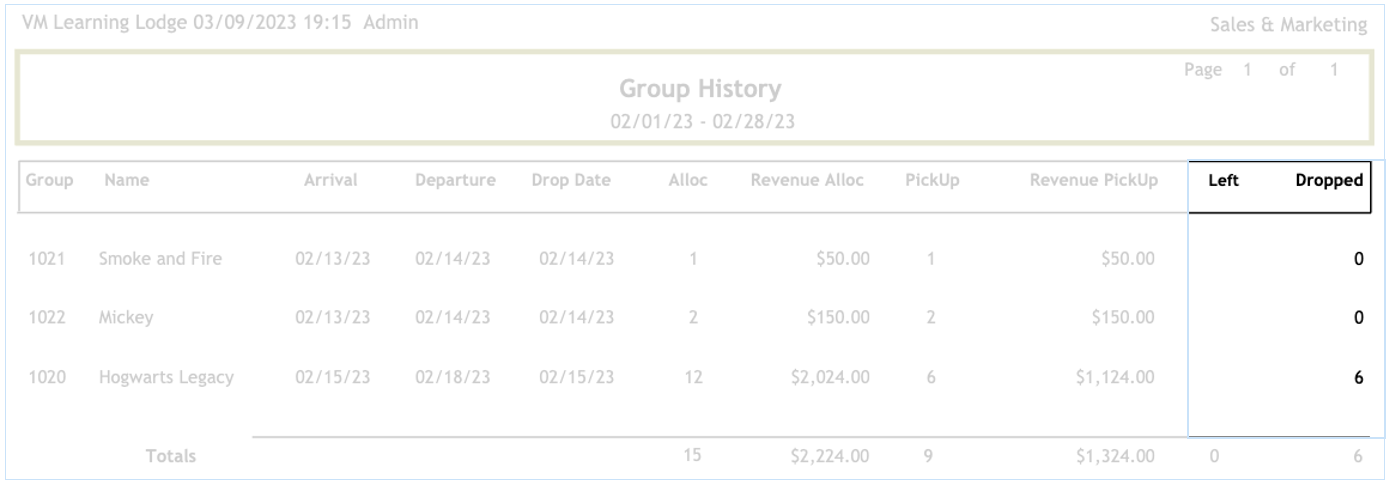1391x486 pixels.
Task: Click the Left column header
Action: tap(1225, 182)
